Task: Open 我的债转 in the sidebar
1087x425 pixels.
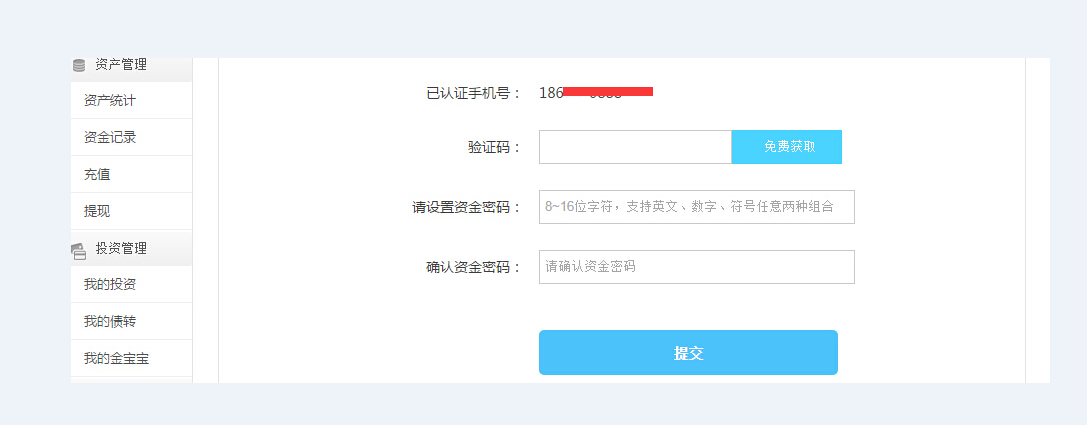Action: click(x=132, y=321)
